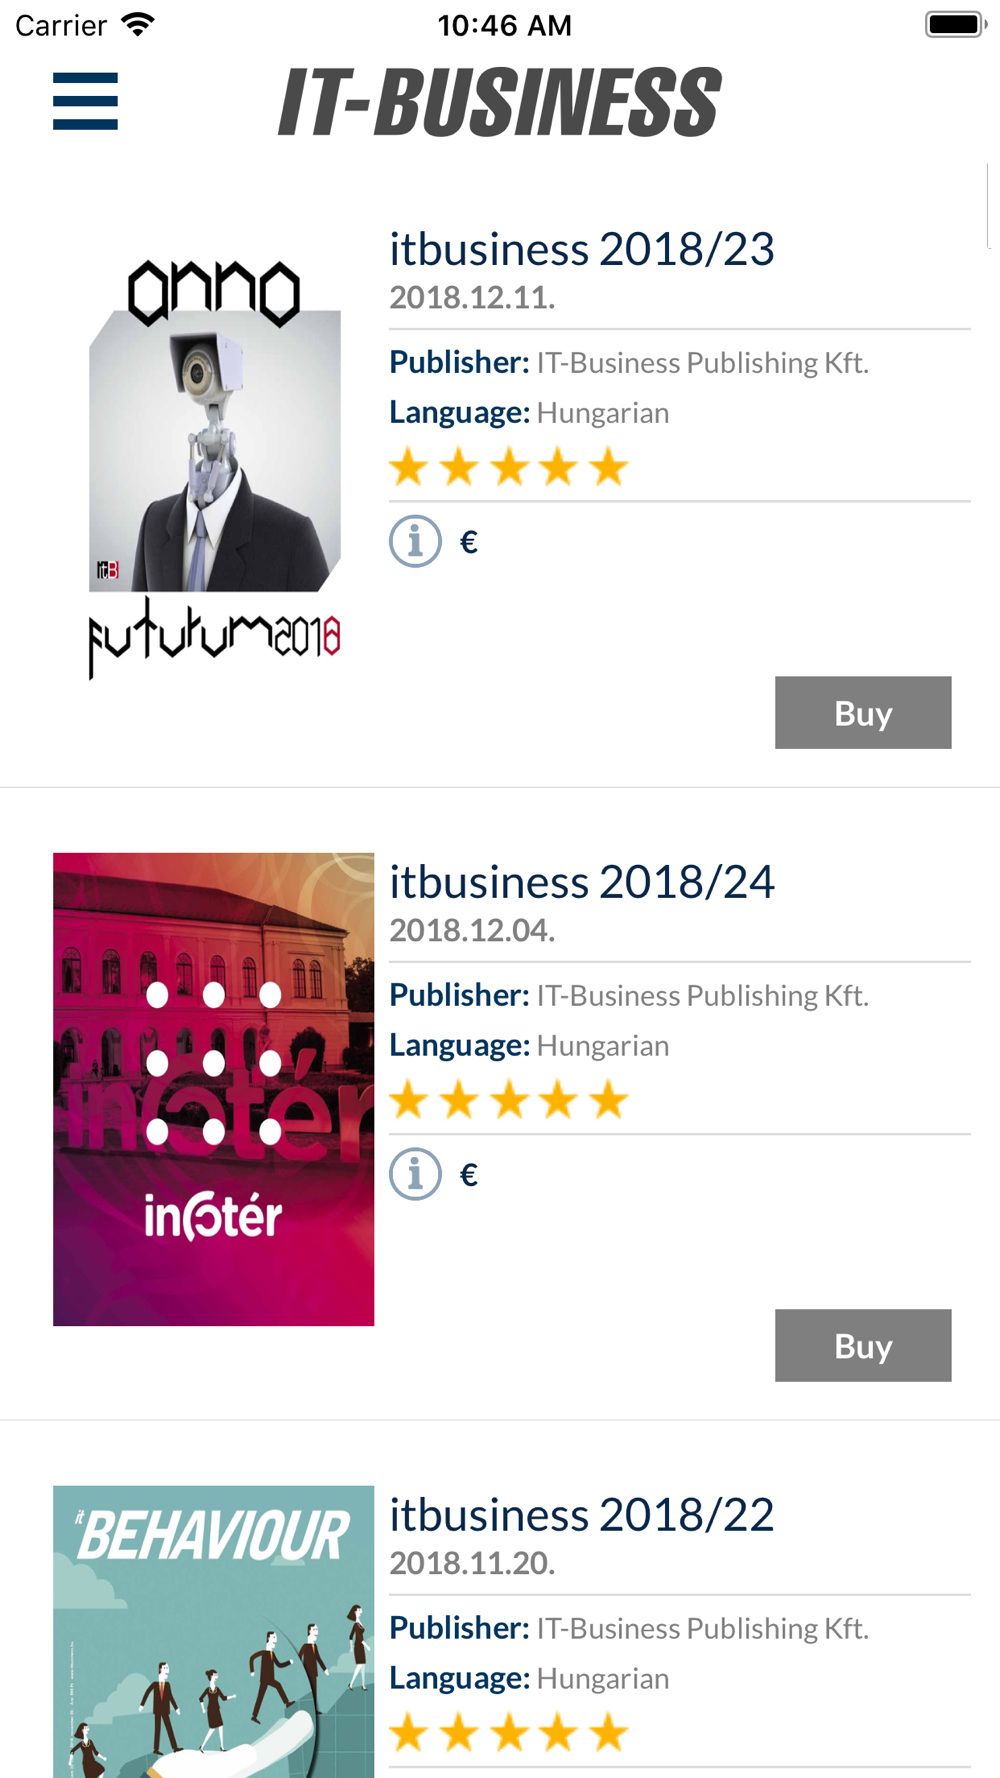Open the anno futurum 2018 cover
This screenshot has height=1778, width=1000.
(214, 468)
